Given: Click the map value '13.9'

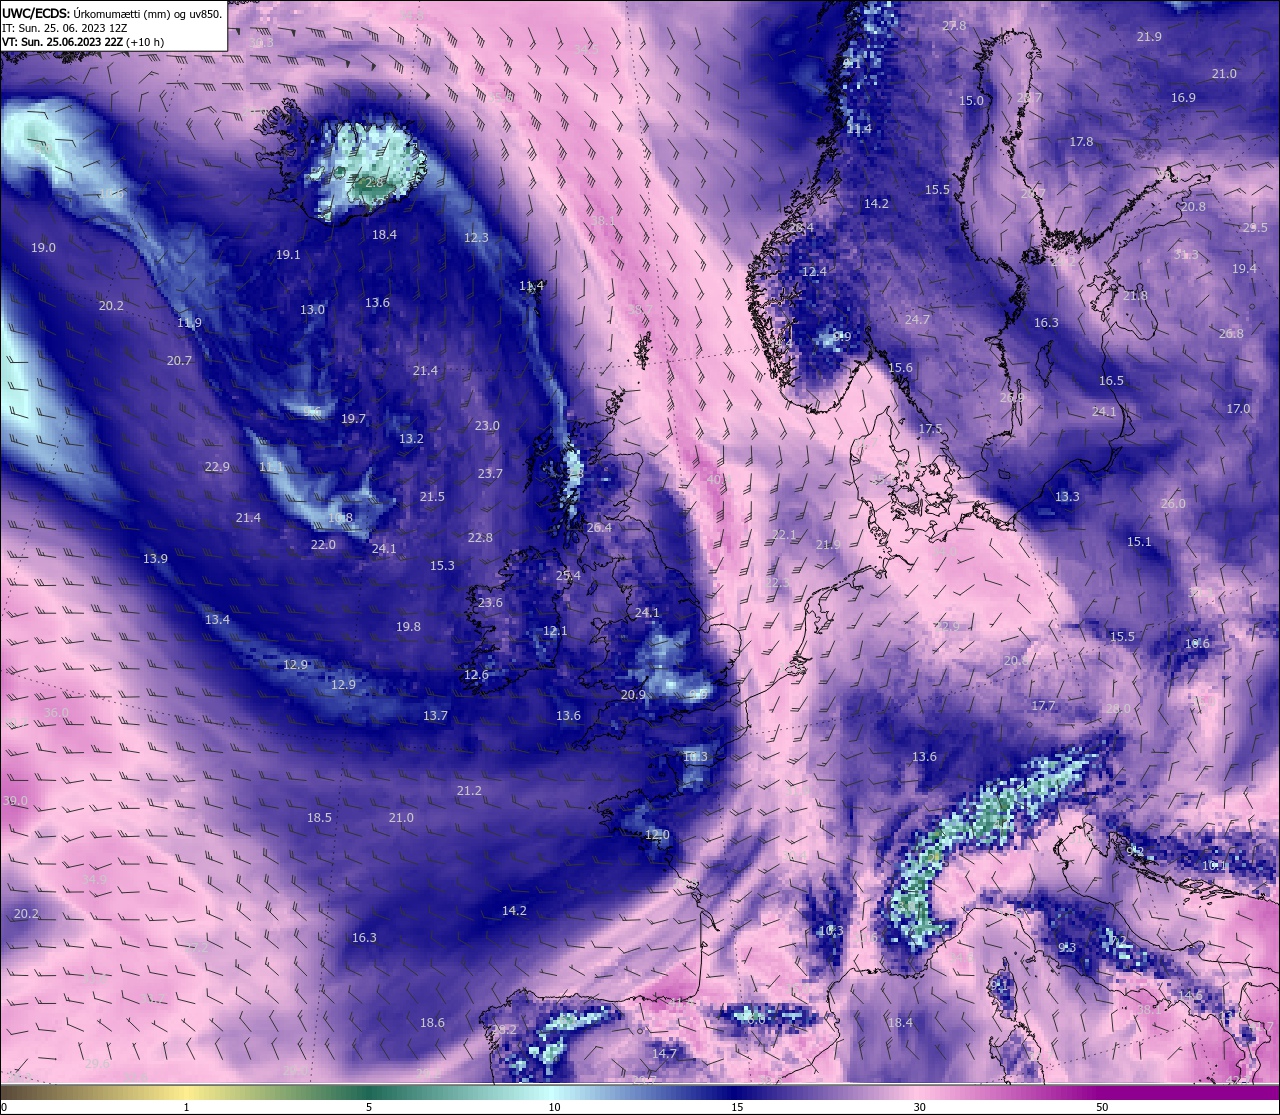Looking at the screenshot, I should (155, 558).
